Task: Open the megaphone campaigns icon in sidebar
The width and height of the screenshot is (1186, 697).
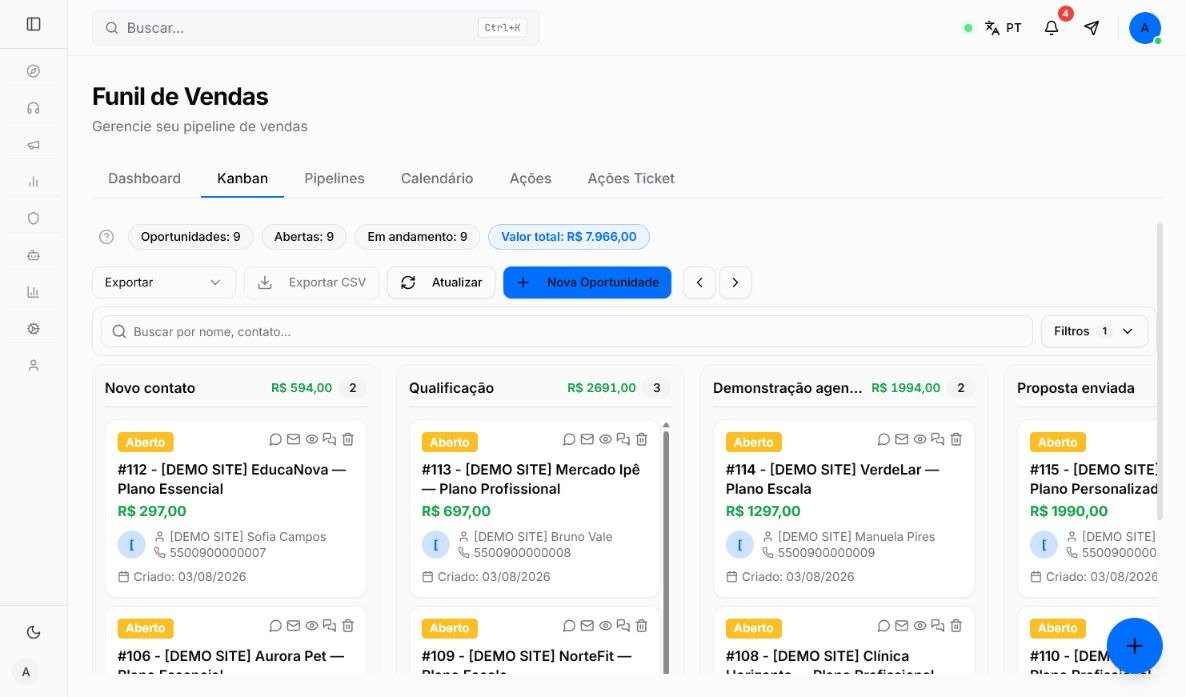Action: pos(33,145)
